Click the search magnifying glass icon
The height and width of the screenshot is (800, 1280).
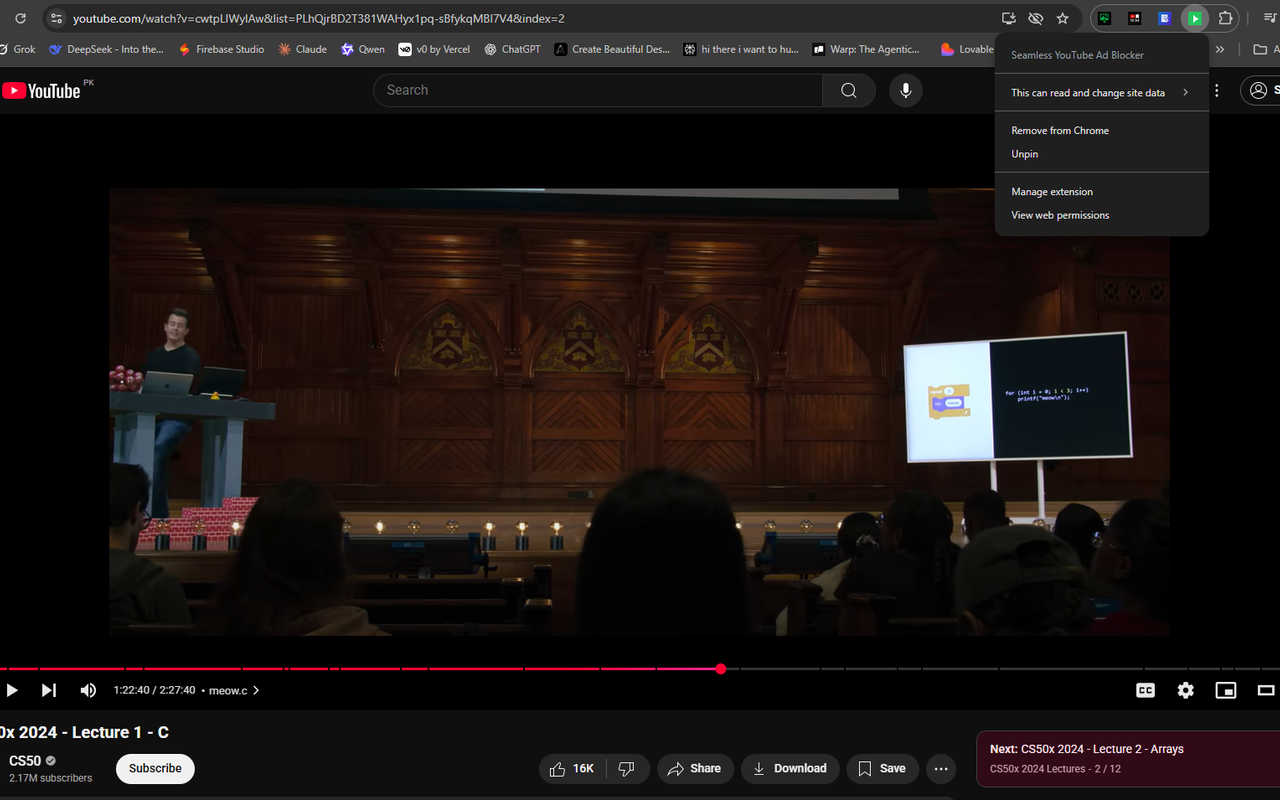tap(848, 90)
